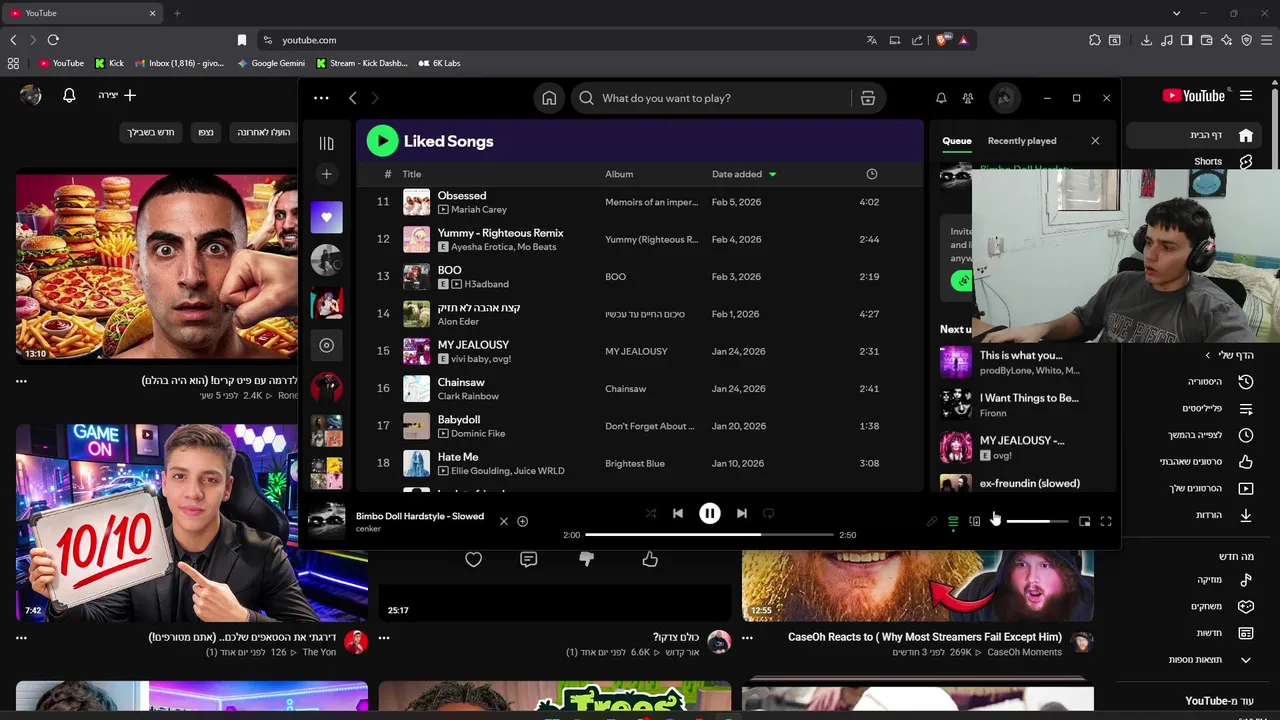
Task: Sort by duration clock icon header
Action: coord(871,174)
